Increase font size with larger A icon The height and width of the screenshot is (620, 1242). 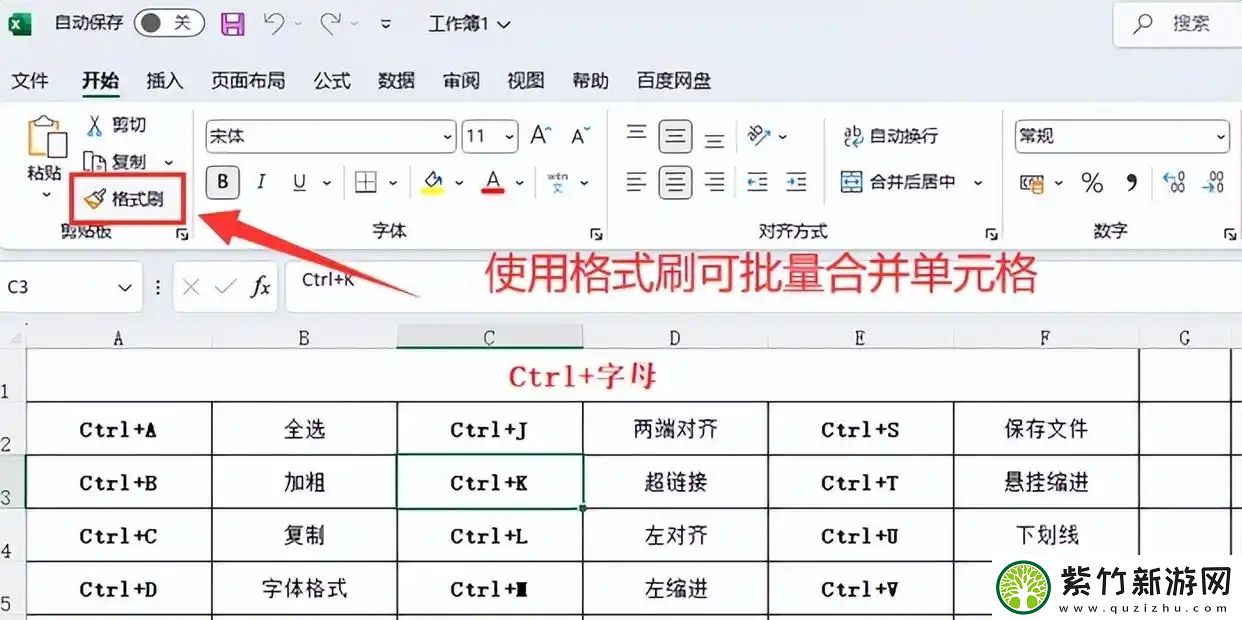pyautogui.click(x=540, y=135)
